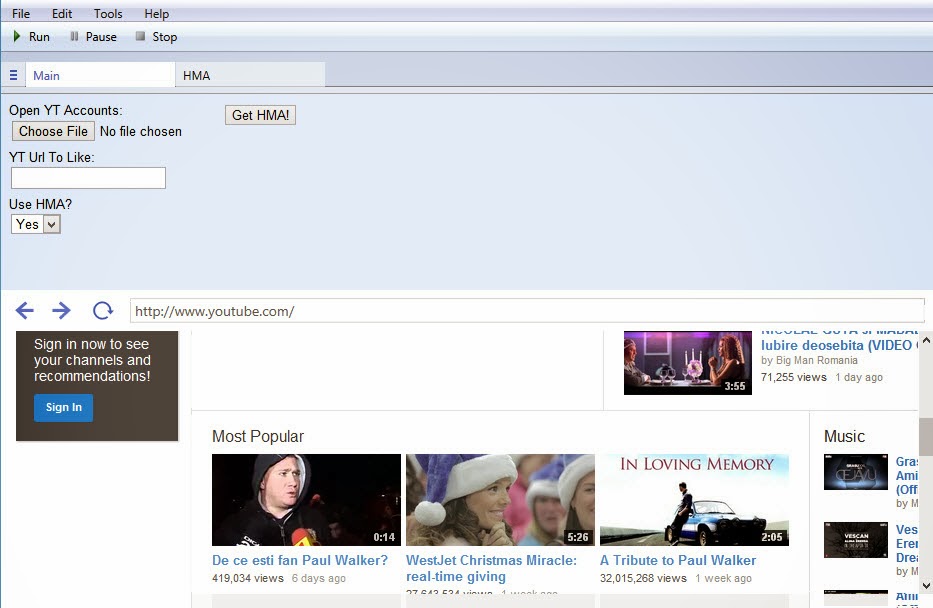
Task: Click the Most Popular heading
Action: click(258, 437)
